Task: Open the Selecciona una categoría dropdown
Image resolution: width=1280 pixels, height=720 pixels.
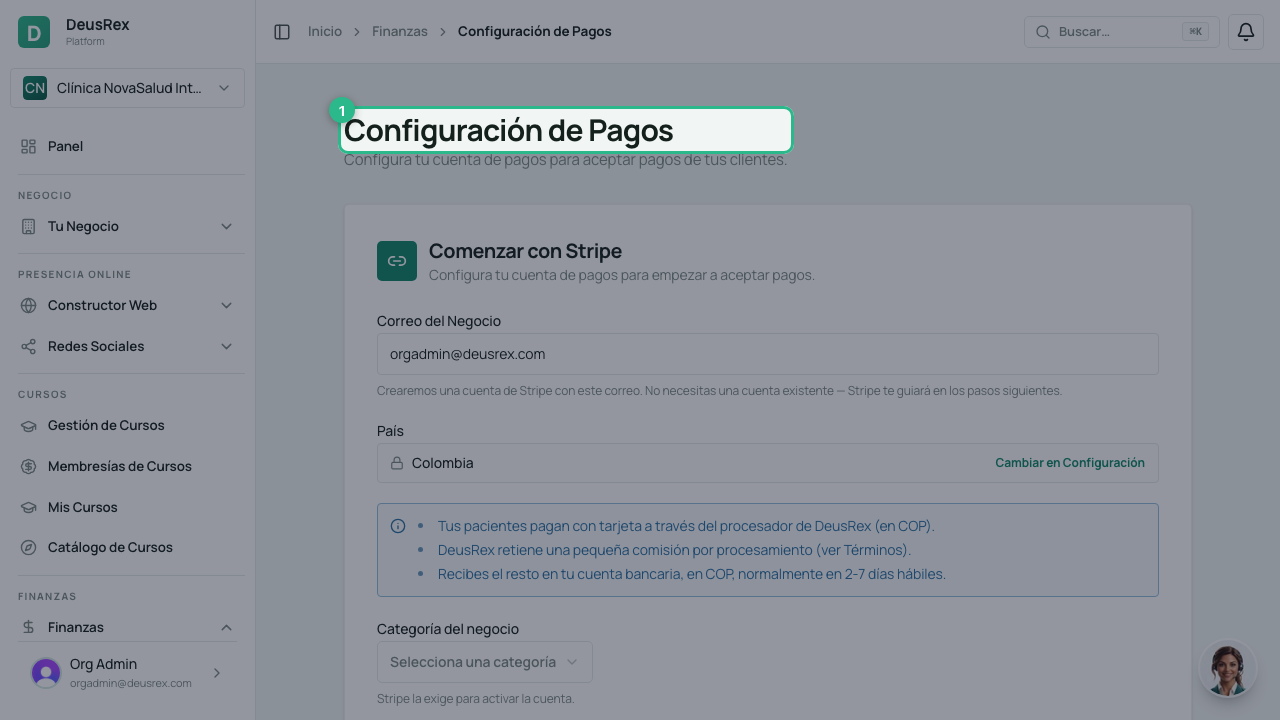Action: [485, 662]
